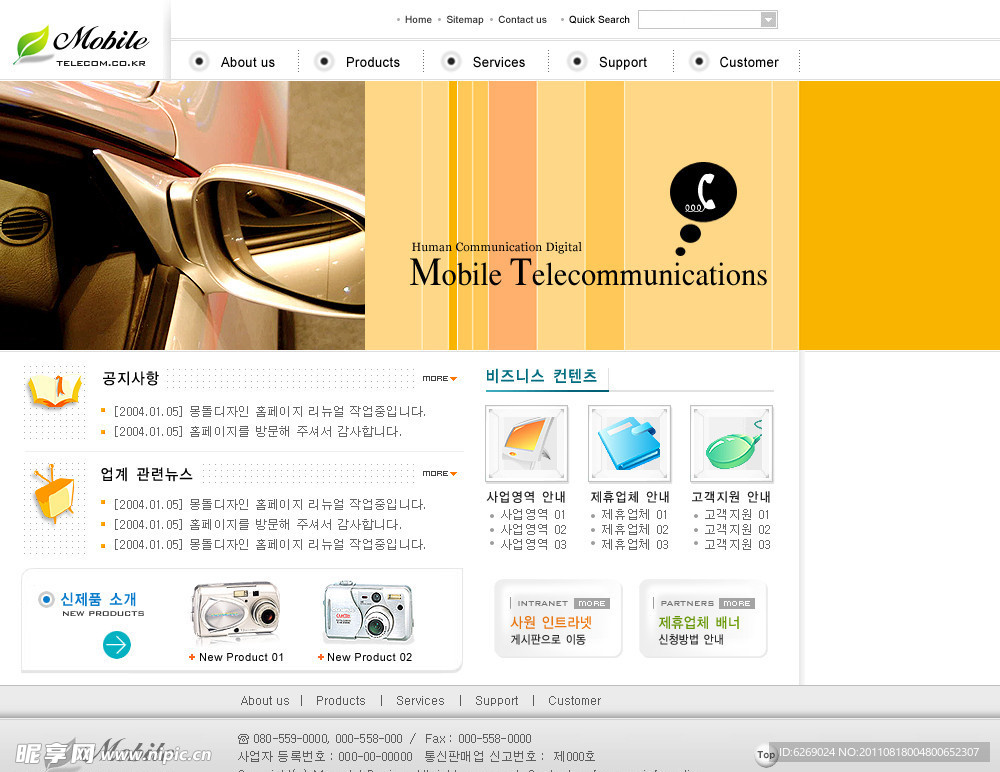Click About us in footer navigation

[265, 701]
